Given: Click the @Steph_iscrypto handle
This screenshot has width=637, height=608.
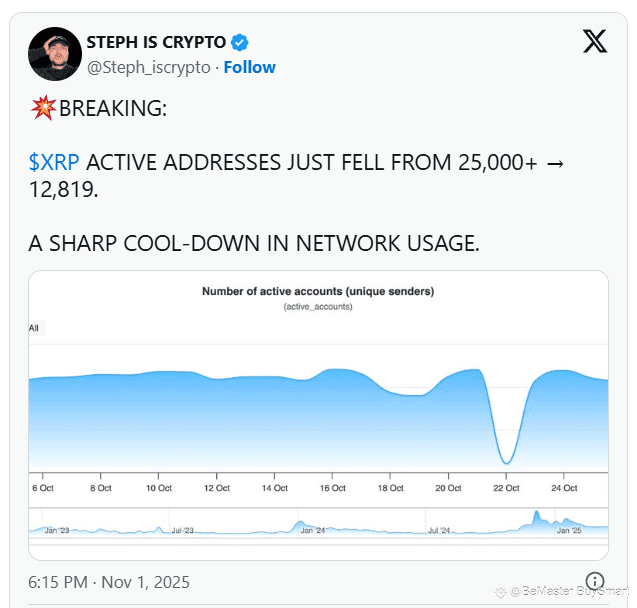Looking at the screenshot, I should [x=150, y=67].
